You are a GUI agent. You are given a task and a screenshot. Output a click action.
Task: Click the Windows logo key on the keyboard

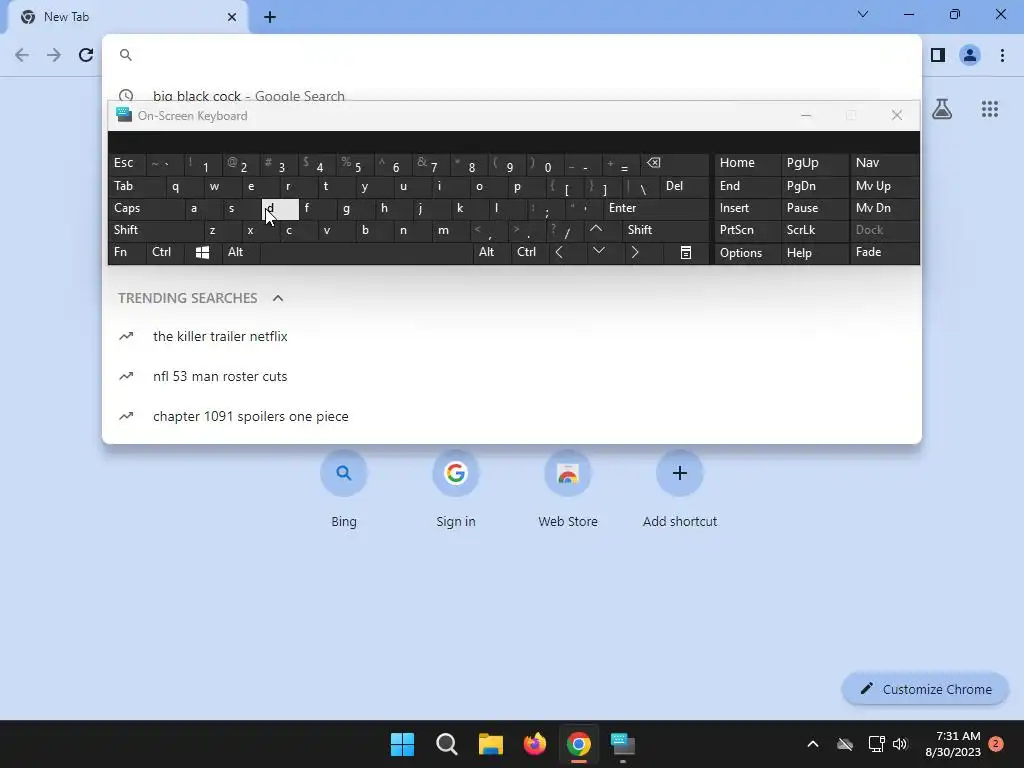pyautogui.click(x=202, y=252)
